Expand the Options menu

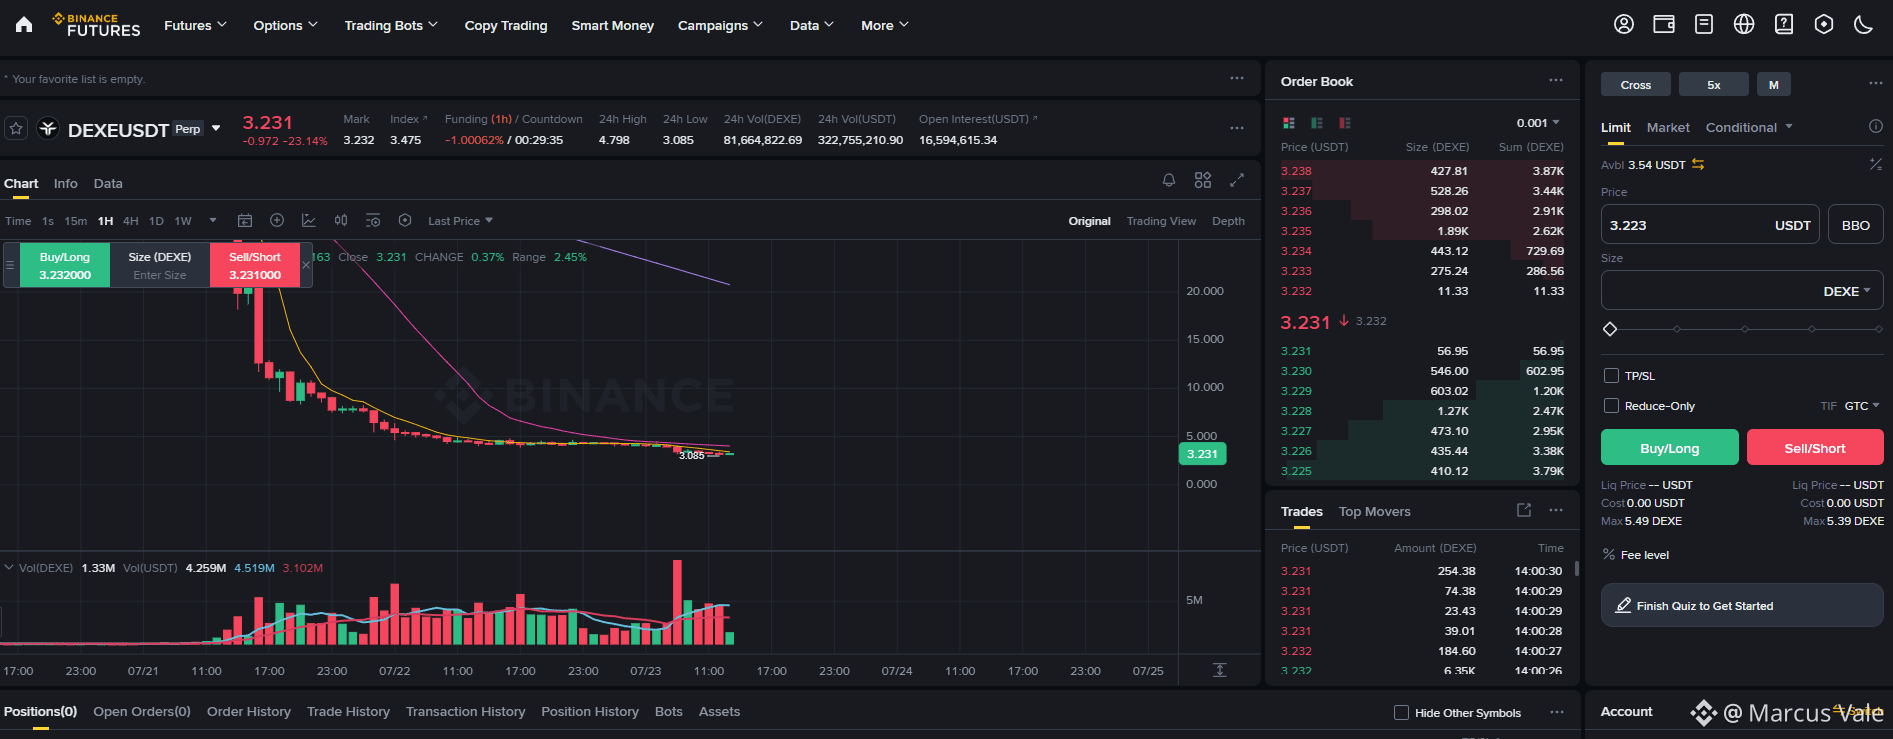point(285,25)
